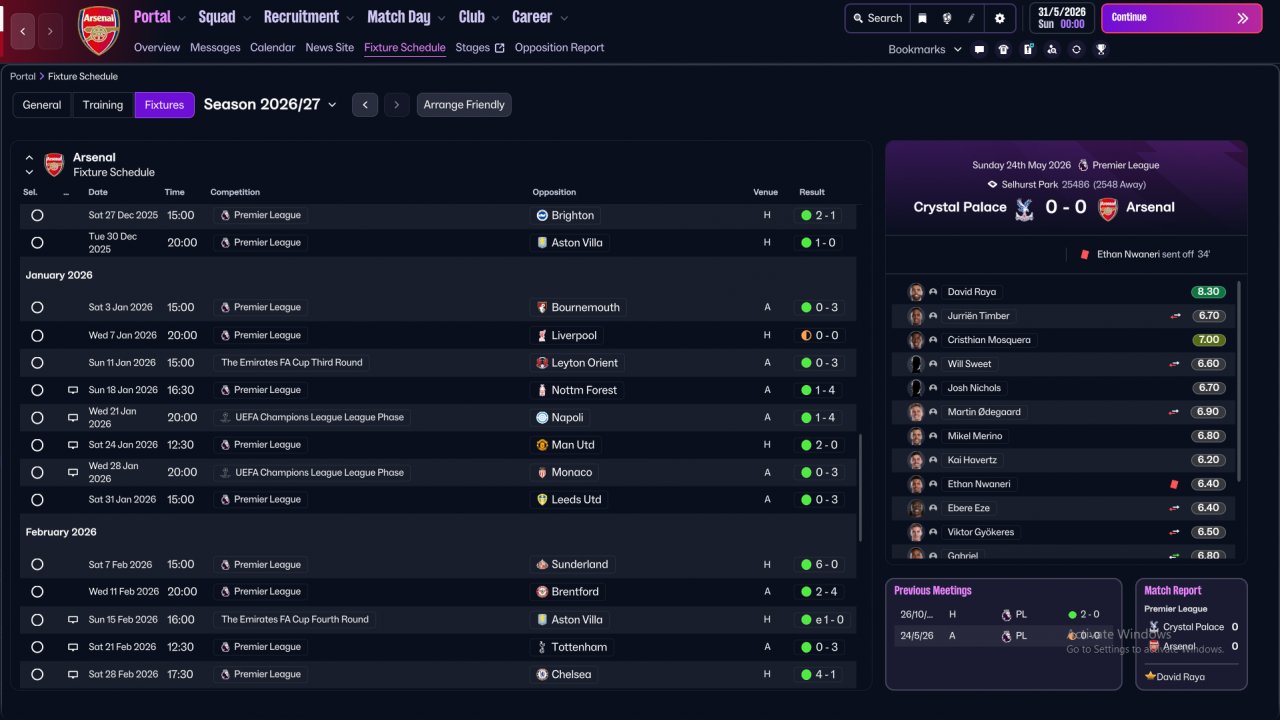Click the Arsenal club crest in the header
The image size is (1280, 720).
(x=99, y=30)
